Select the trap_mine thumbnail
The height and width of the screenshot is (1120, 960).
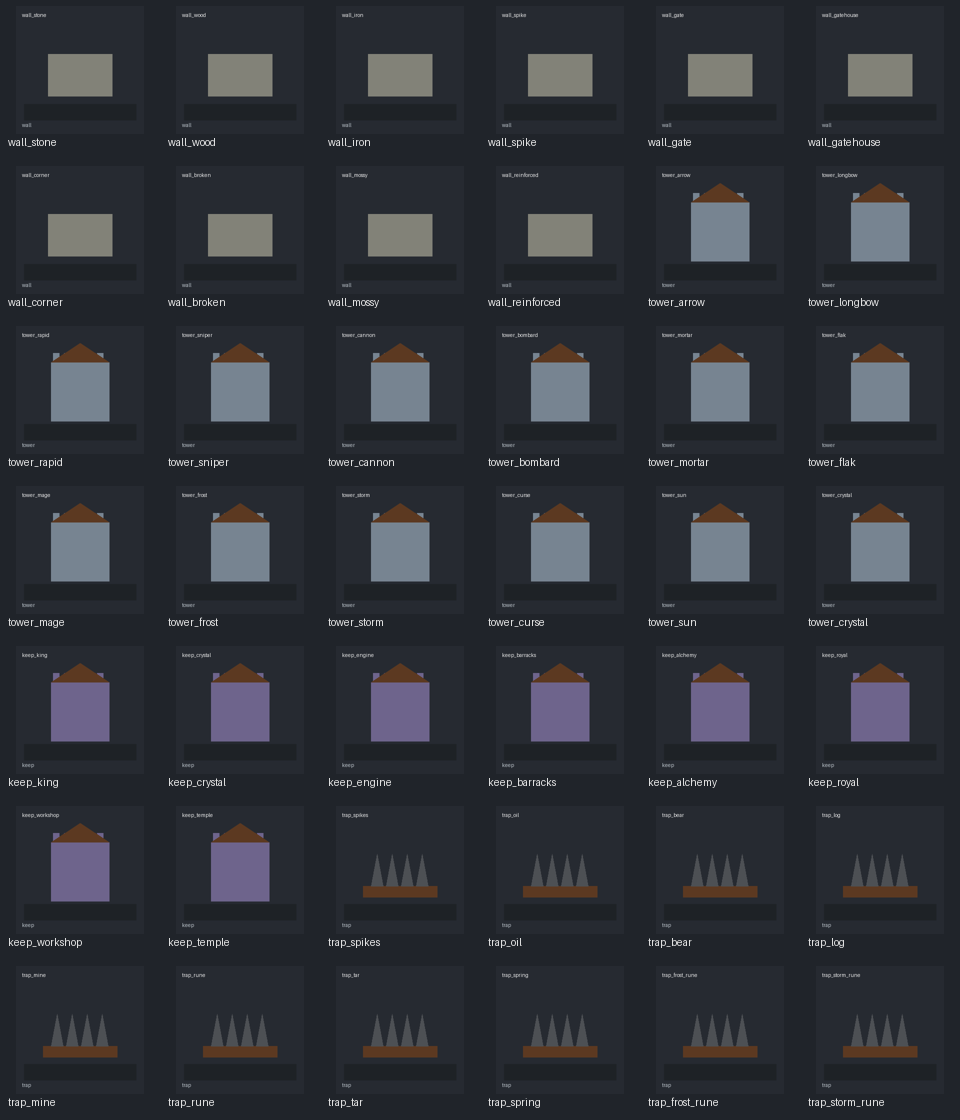80,1030
